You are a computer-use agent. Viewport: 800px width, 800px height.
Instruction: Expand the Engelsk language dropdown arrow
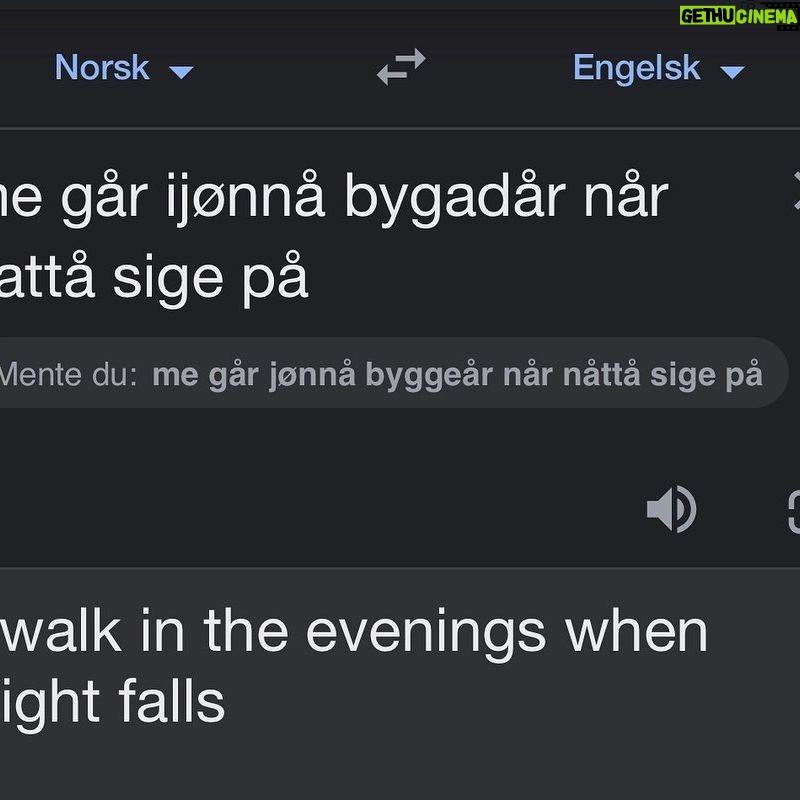pyautogui.click(x=733, y=72)
